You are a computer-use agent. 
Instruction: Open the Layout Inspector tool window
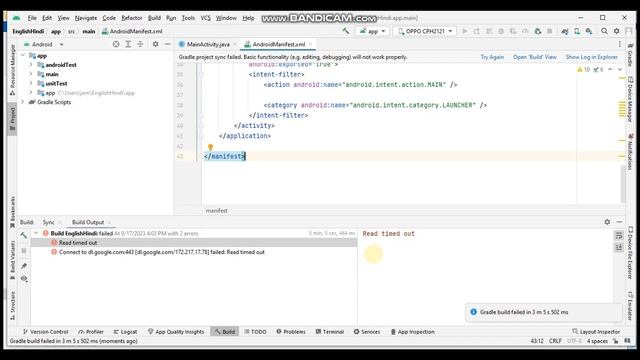tap(596, 332)
